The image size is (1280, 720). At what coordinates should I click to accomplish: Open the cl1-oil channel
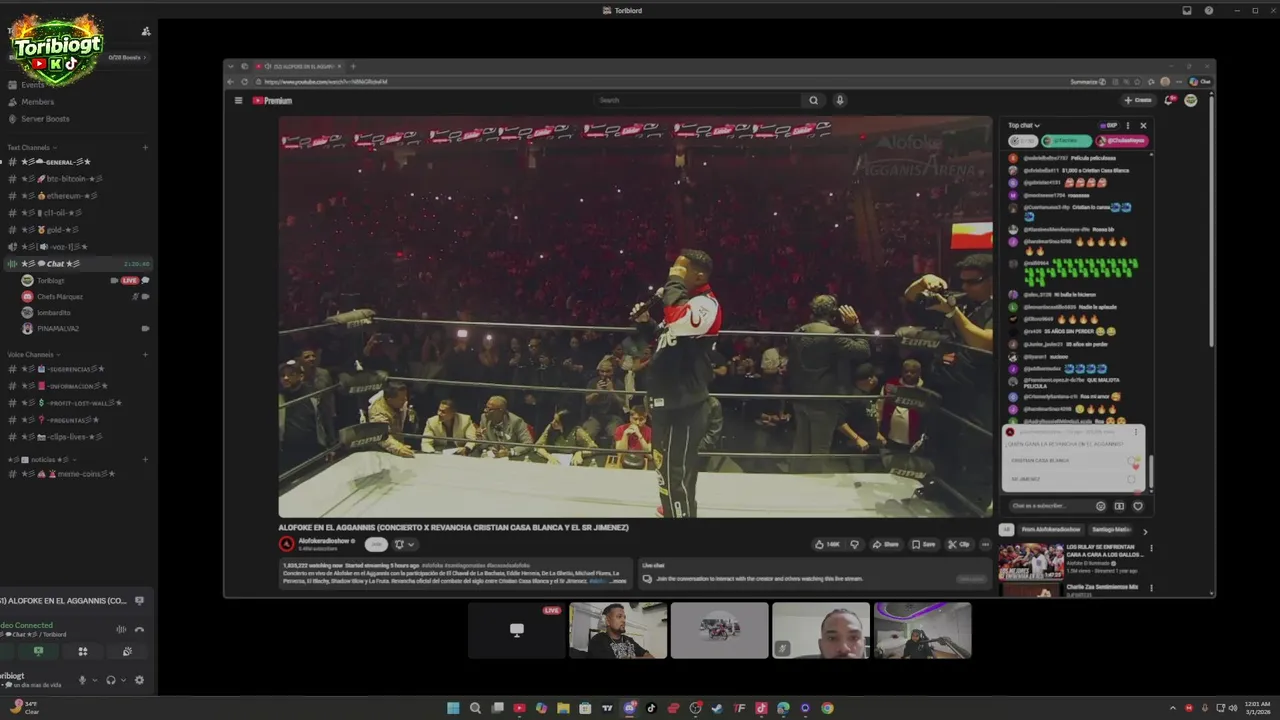[50, 213]
